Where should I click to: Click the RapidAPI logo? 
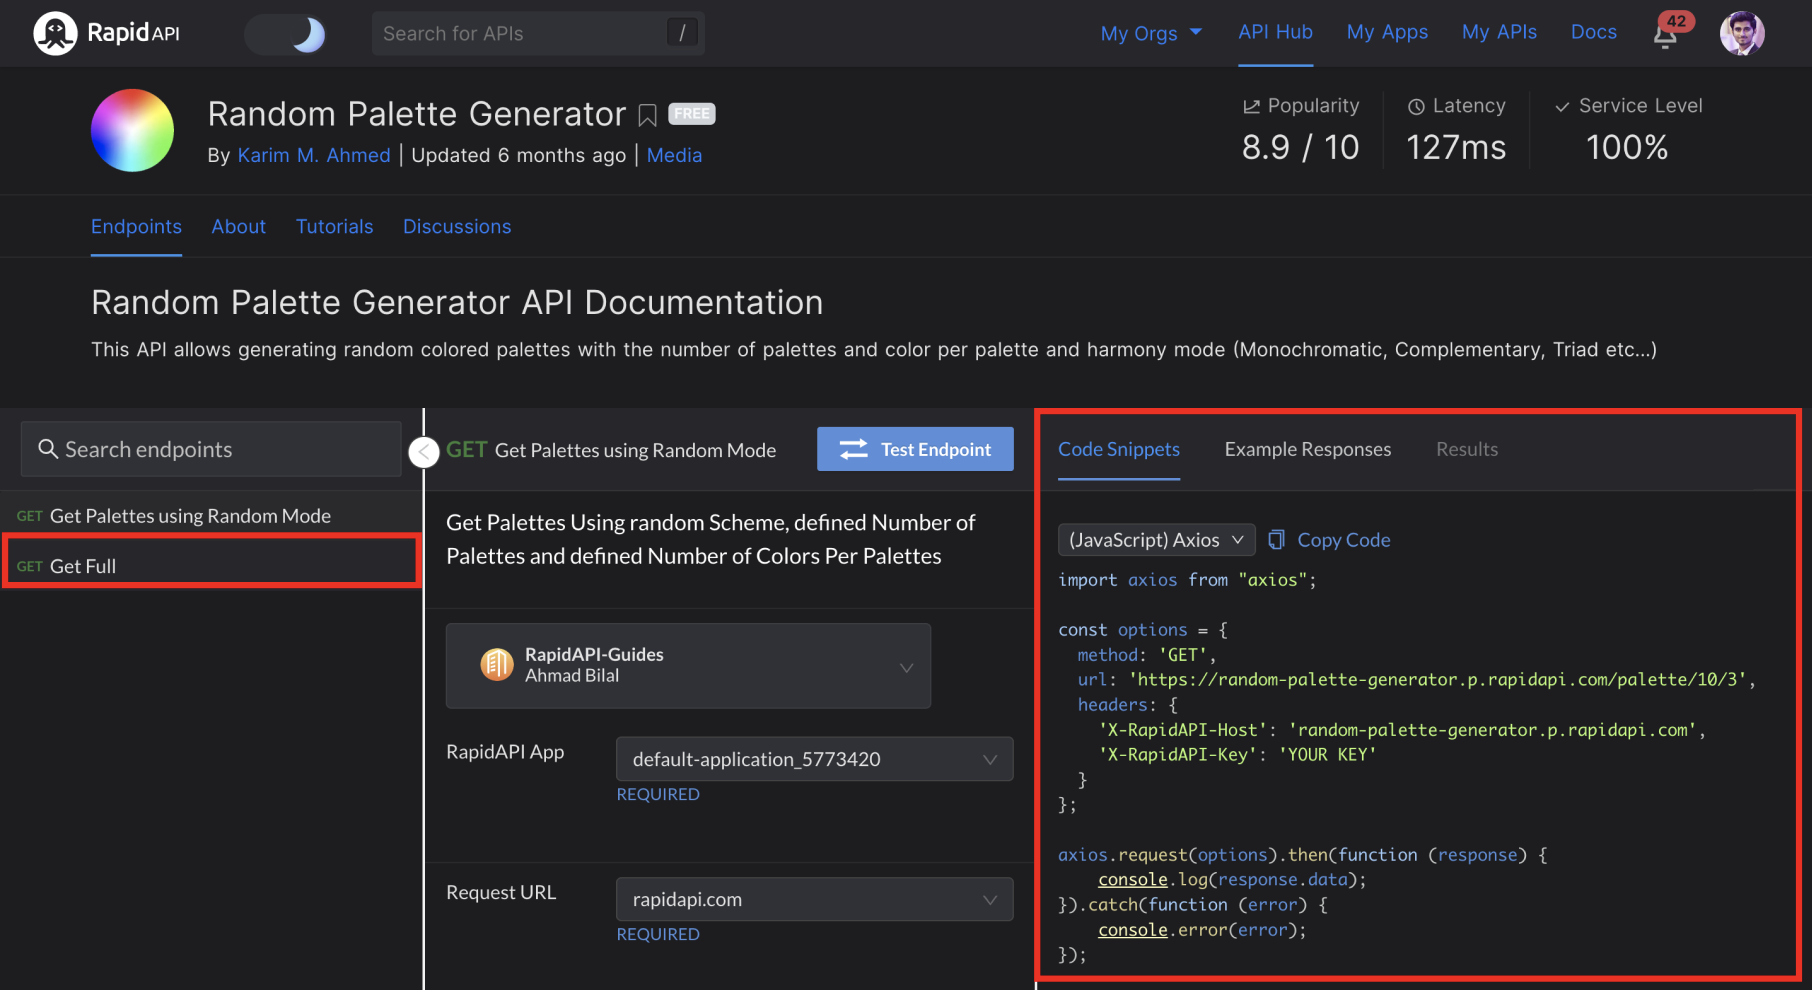pos(107,33)
